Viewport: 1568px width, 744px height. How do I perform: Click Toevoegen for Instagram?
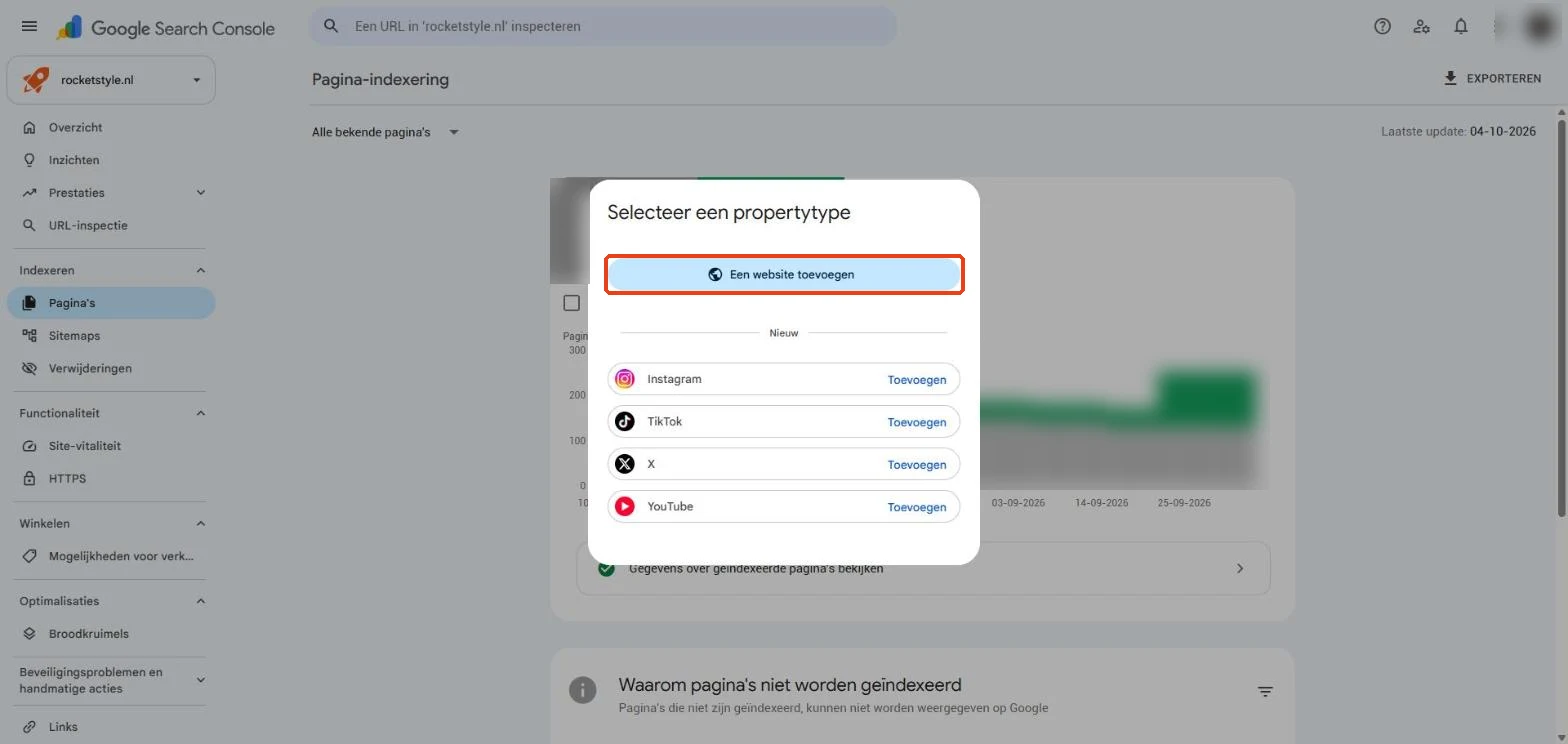point(917,380)
